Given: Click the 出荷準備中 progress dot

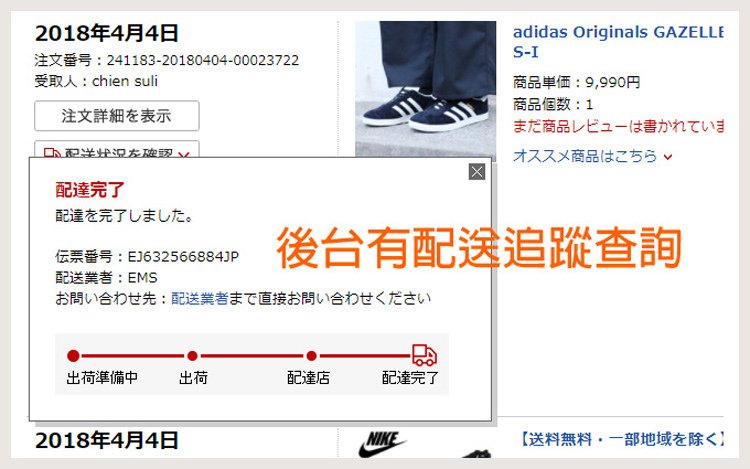Looking at the screenshot, I should (73, 356).
